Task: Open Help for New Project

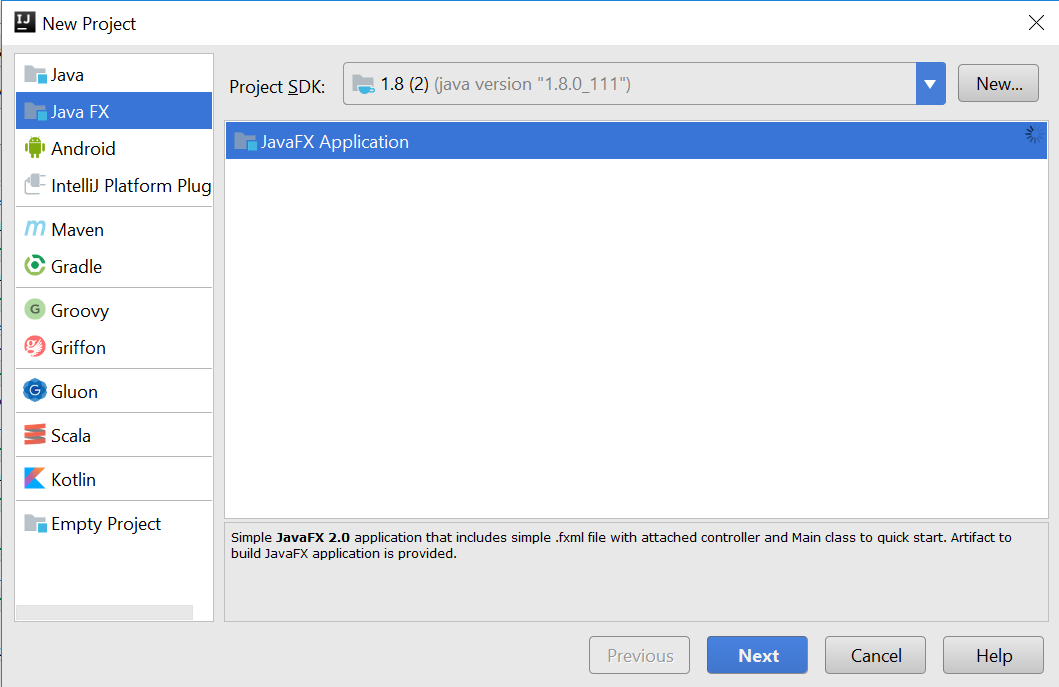Action: (993, 655)
